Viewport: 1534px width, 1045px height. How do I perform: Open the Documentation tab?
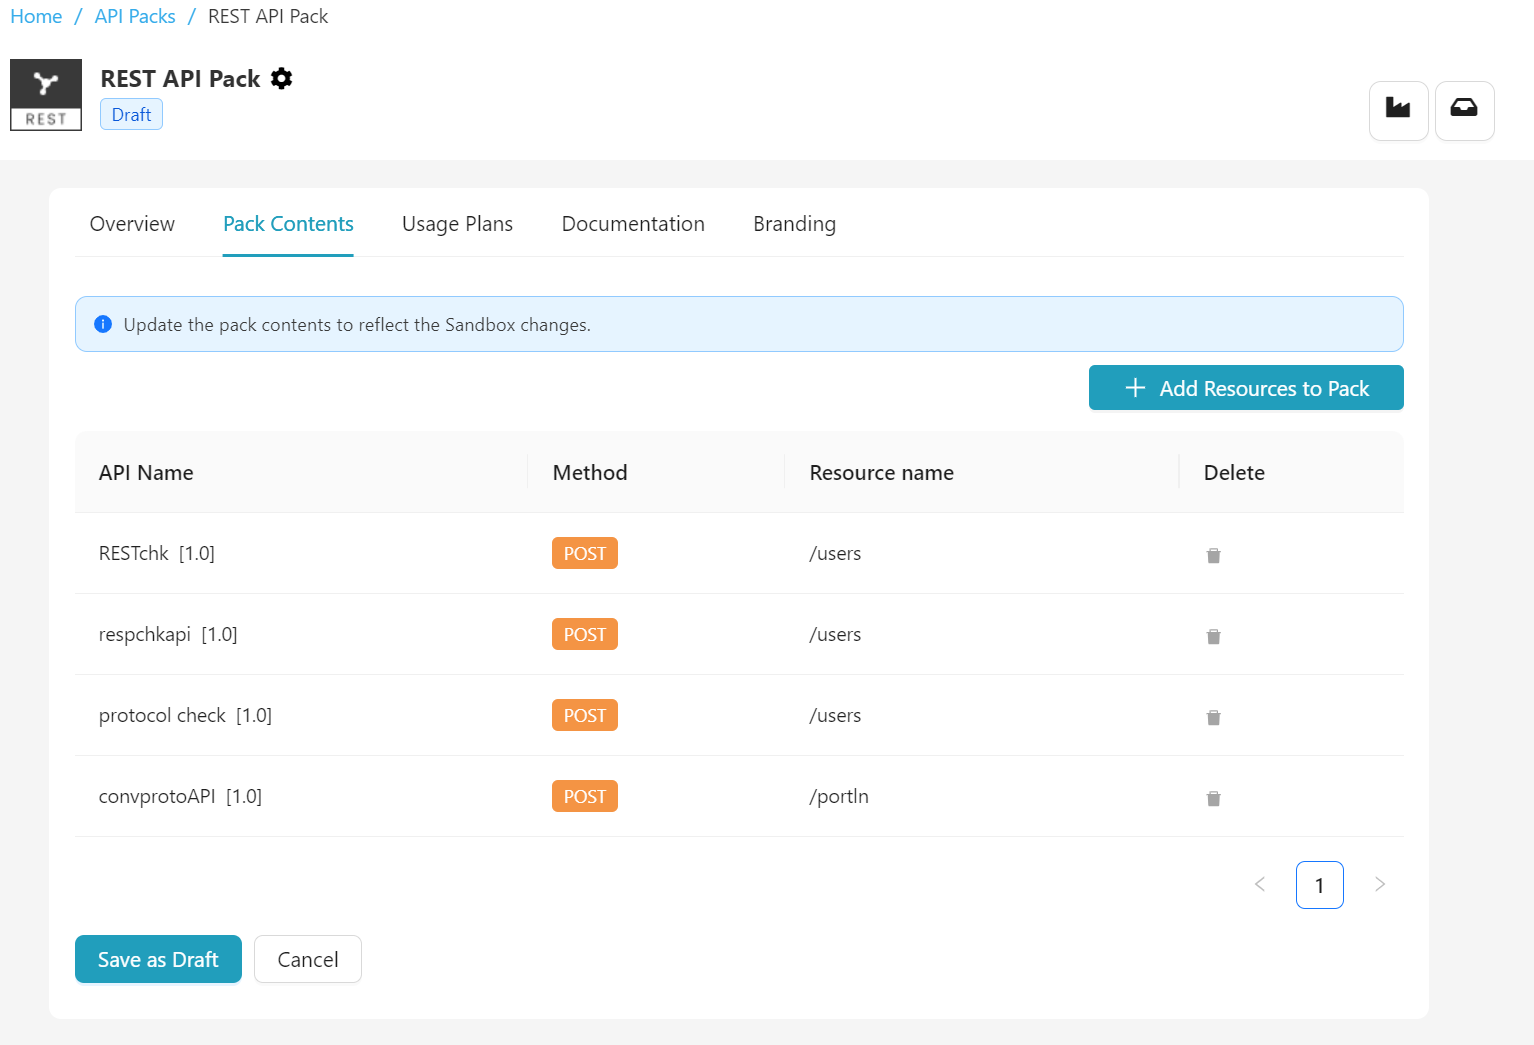pos(633,224)
